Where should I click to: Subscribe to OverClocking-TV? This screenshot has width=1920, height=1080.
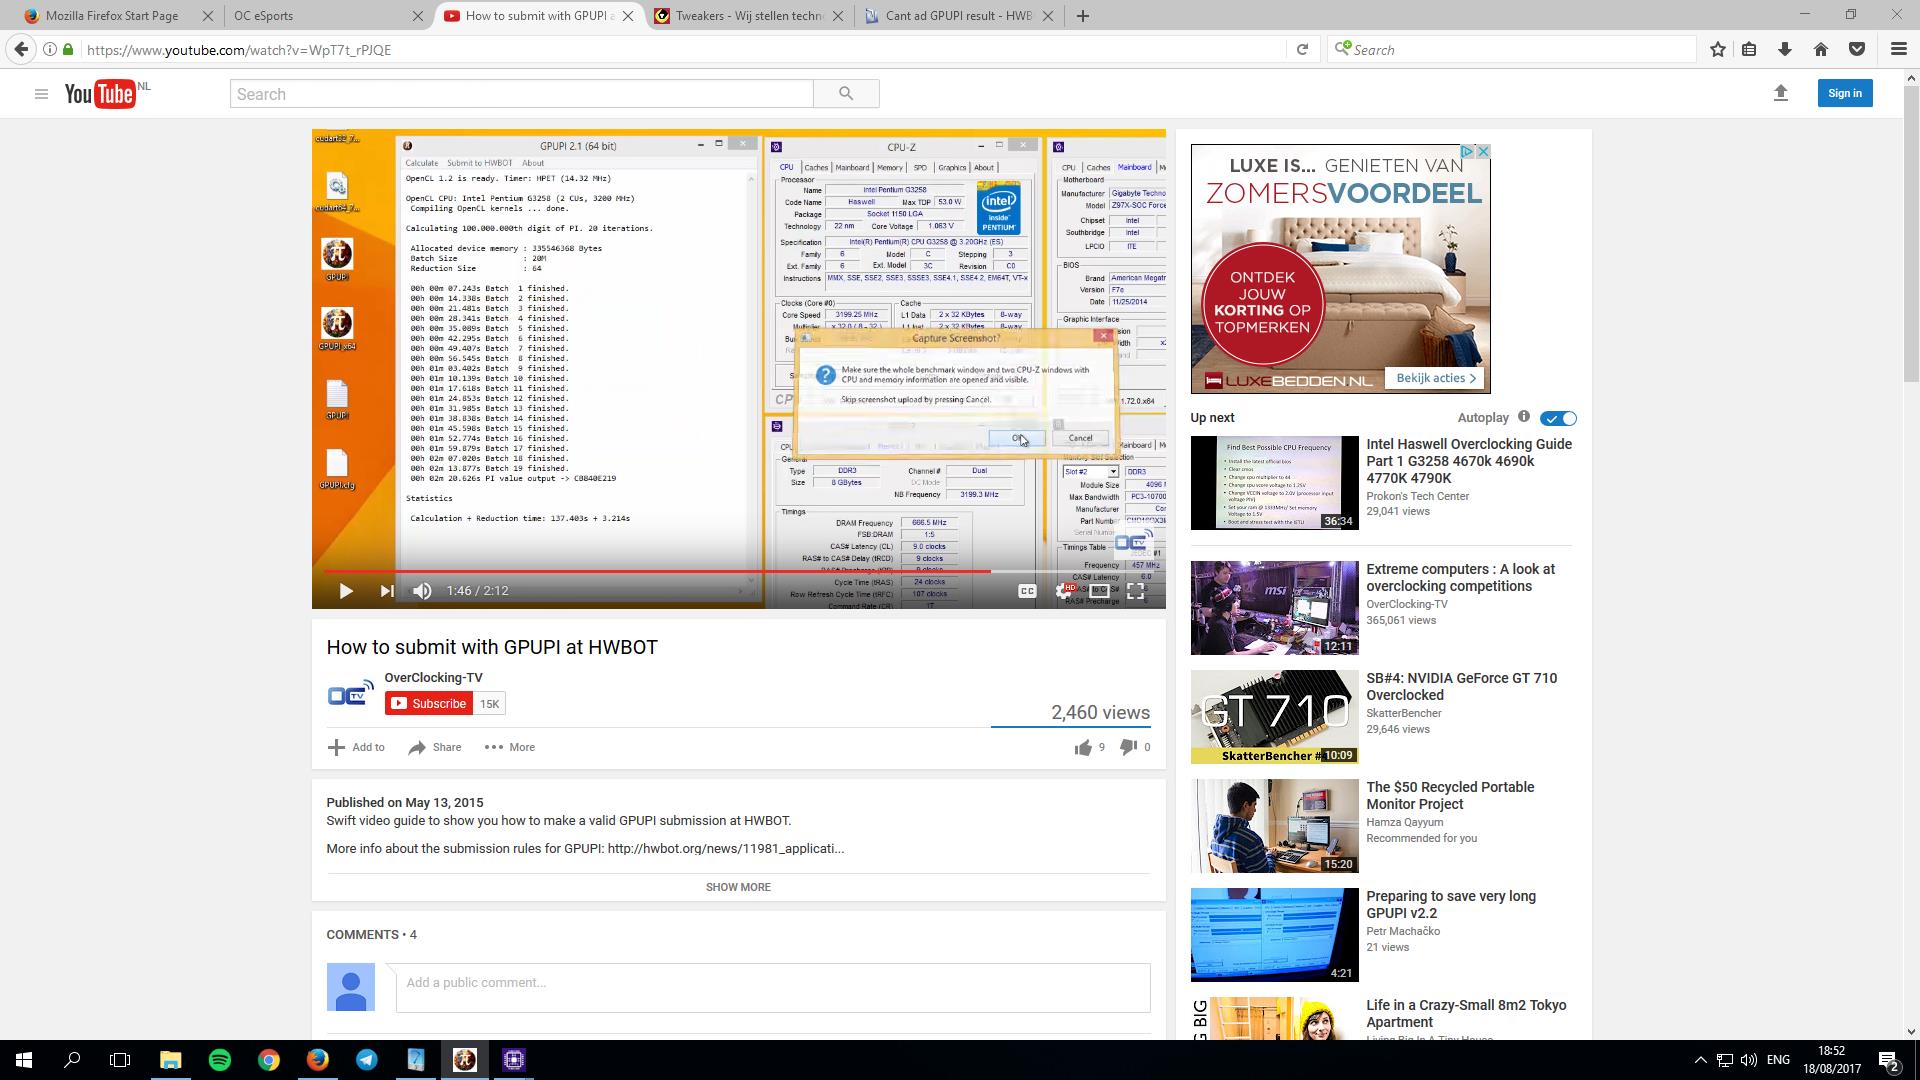click(x=428, y=704)
